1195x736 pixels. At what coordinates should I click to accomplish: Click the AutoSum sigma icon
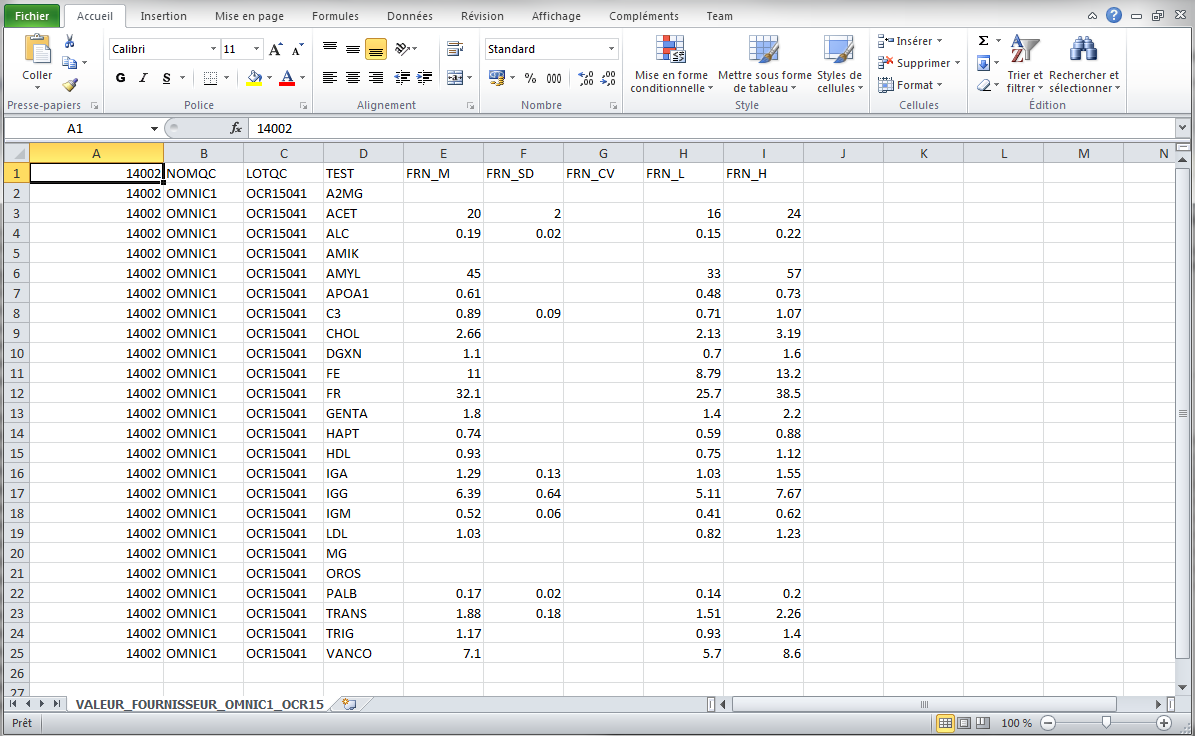984,41
